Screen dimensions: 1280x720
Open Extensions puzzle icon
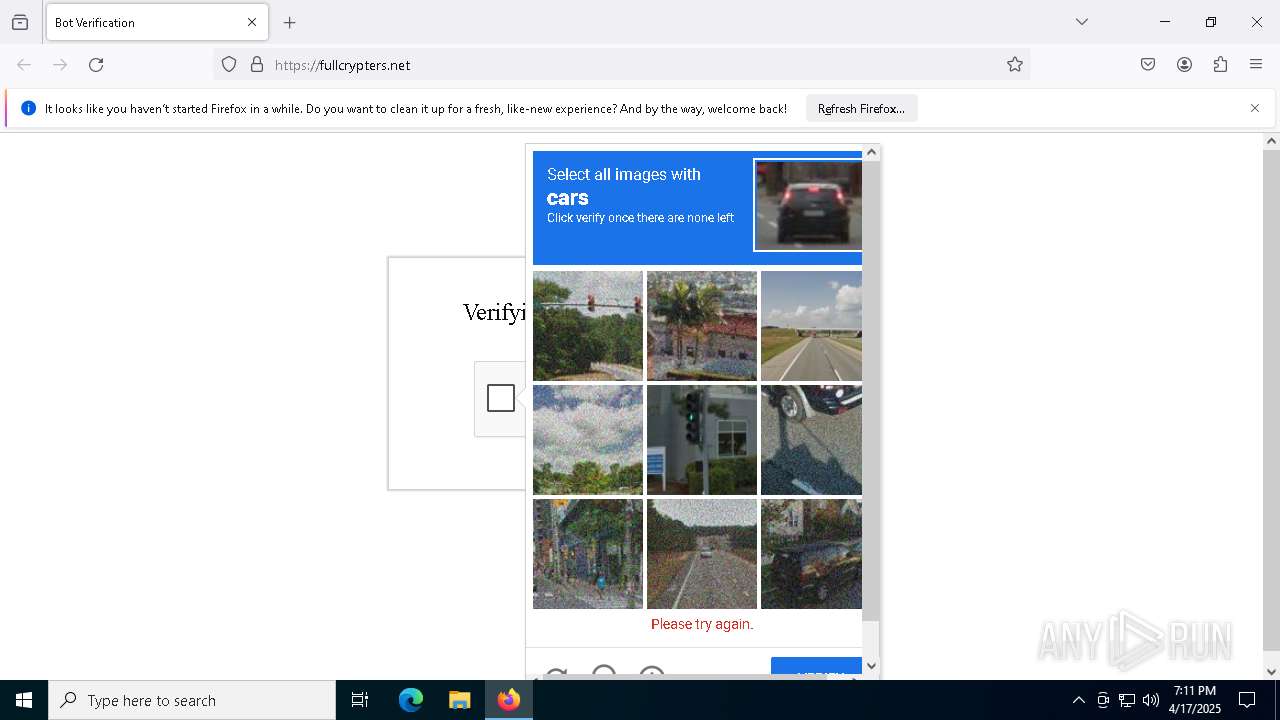pyautogui.click(x=1220, y=65)
